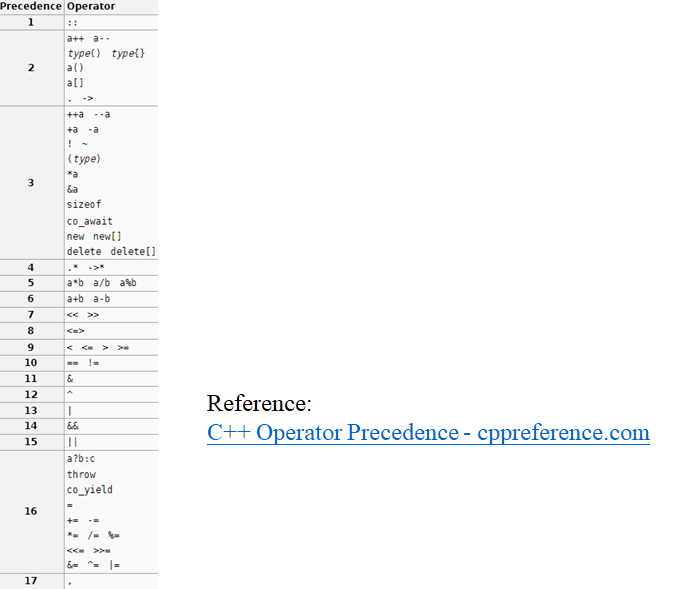Click precedence number 16 cell
674x589 pixels.
[x=31, y=511]
